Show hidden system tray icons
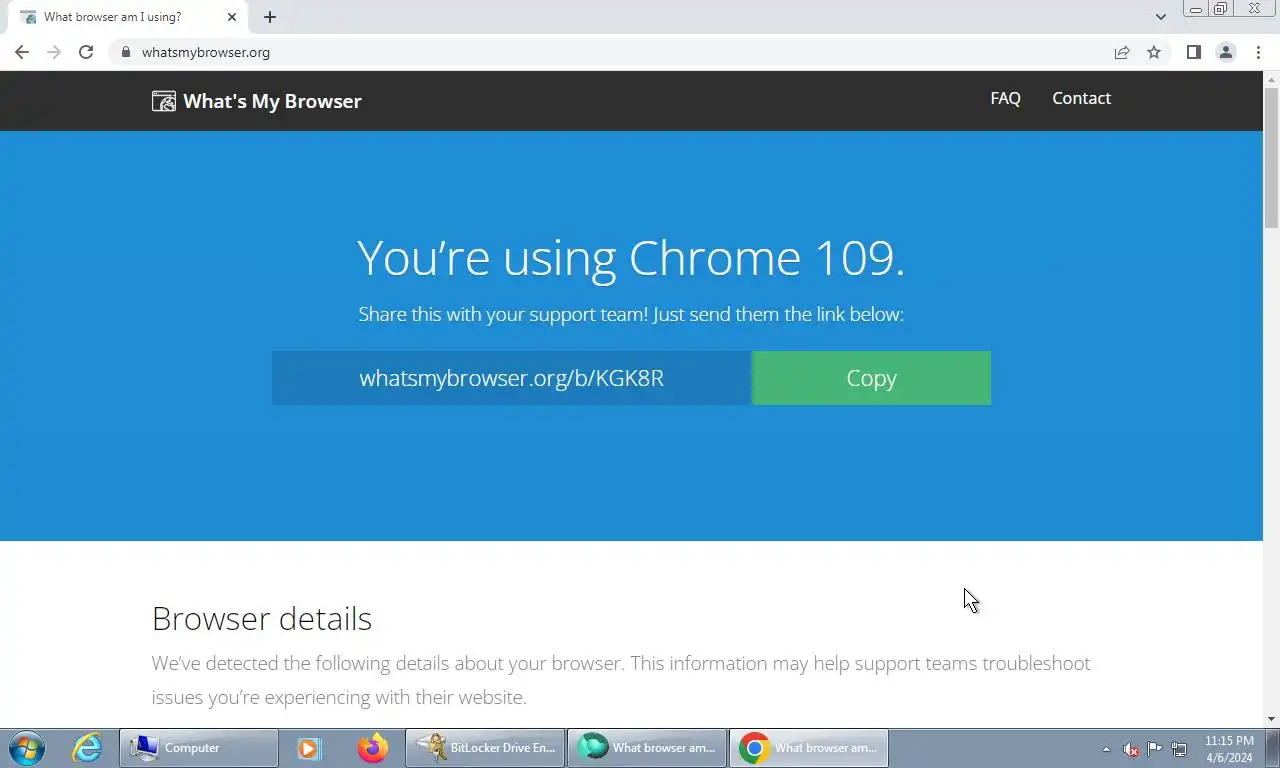 (1106, 749)
